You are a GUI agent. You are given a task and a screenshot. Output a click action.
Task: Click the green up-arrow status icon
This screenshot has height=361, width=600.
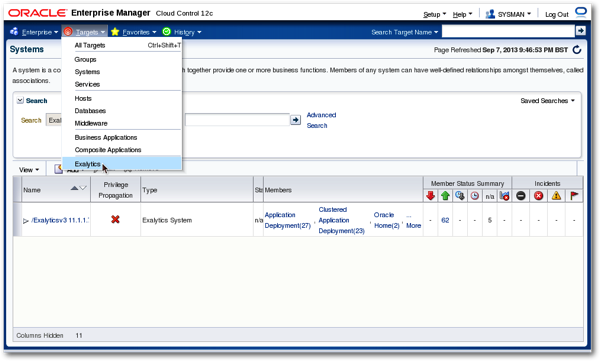tap(445, 196)
